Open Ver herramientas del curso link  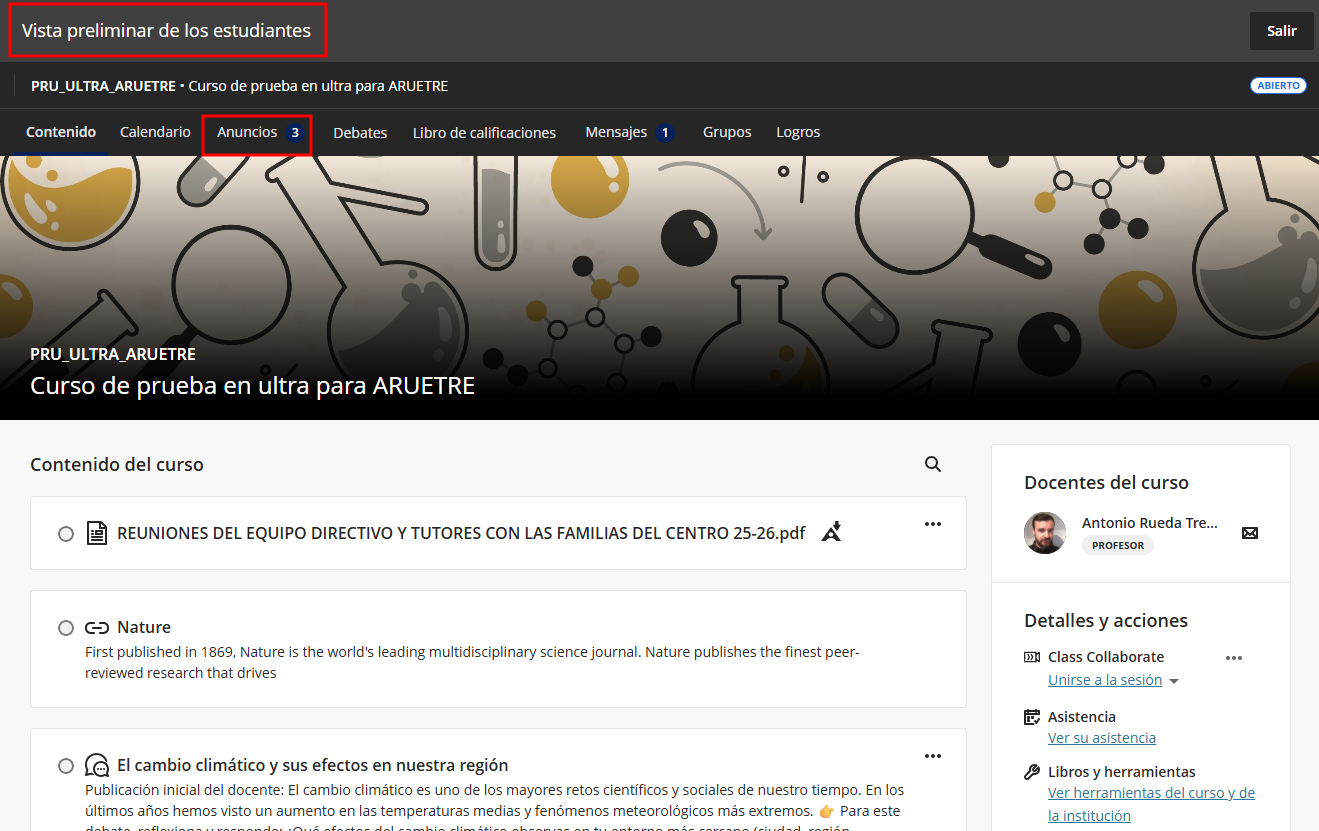(1151, 793)
